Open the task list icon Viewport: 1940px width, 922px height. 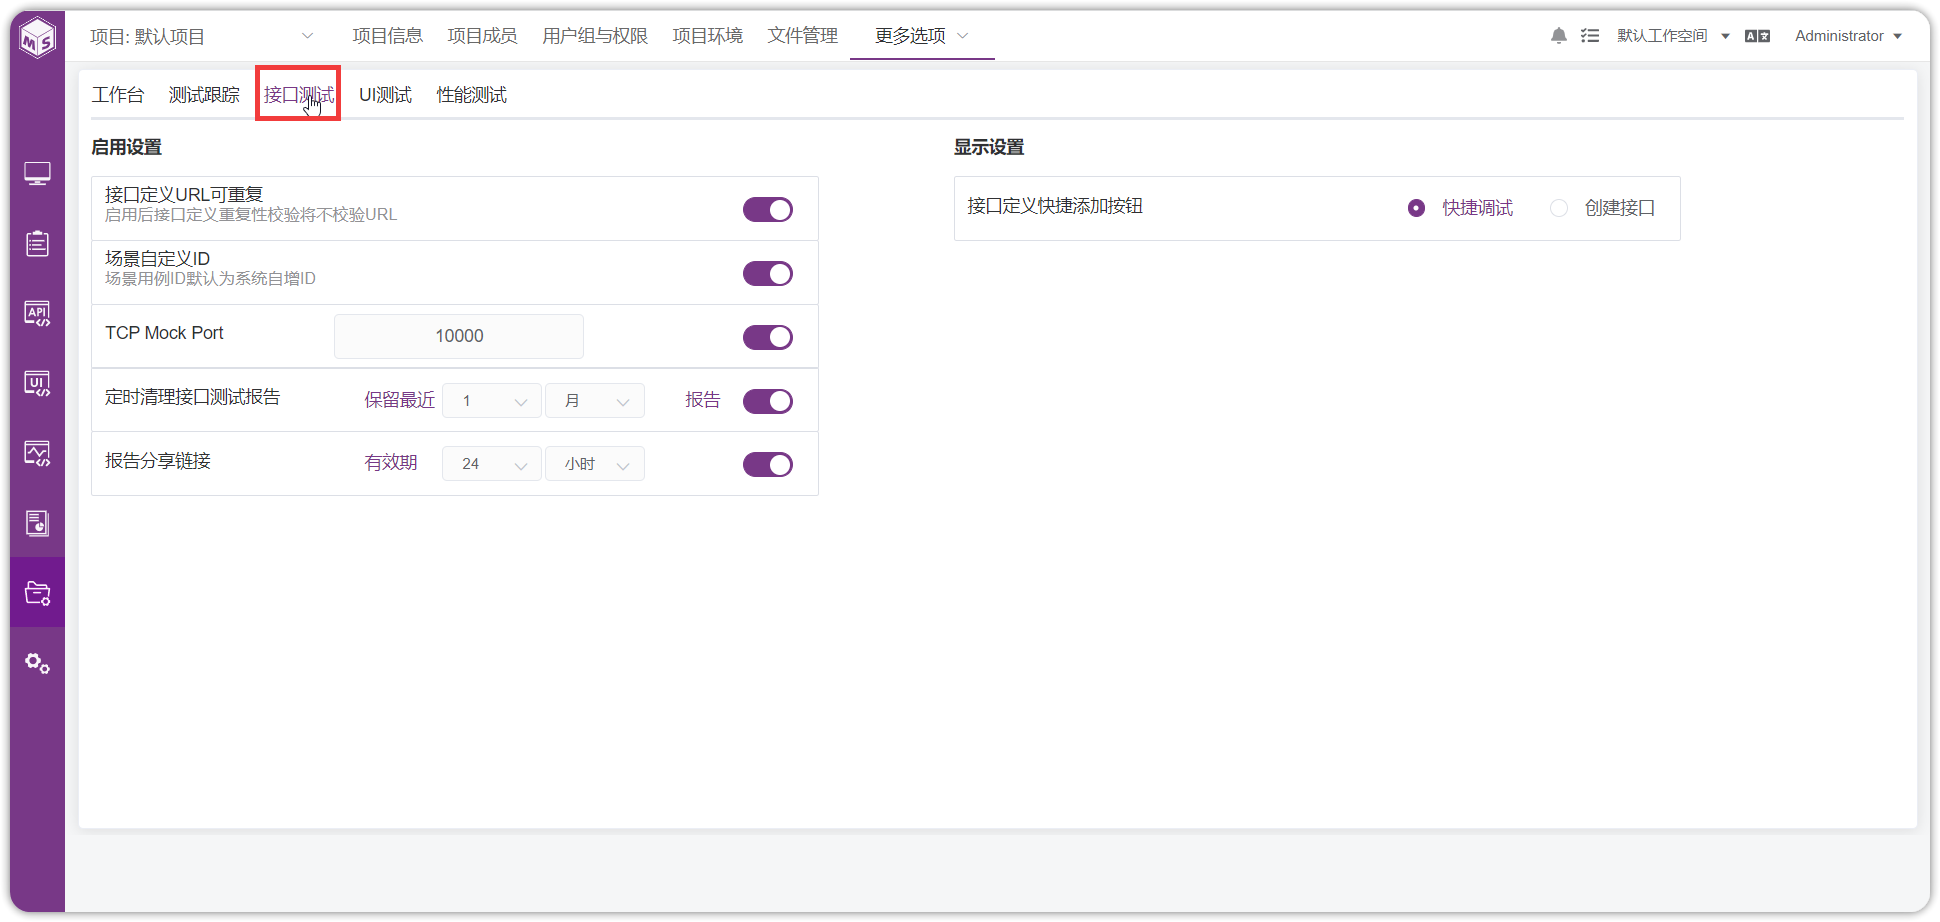tap(1590, 36)
